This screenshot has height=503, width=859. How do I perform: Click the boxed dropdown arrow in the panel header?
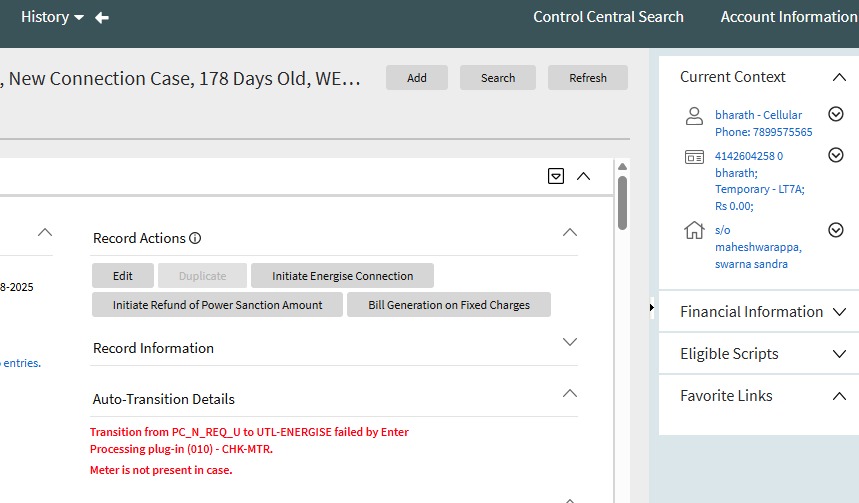pos(556,176)
